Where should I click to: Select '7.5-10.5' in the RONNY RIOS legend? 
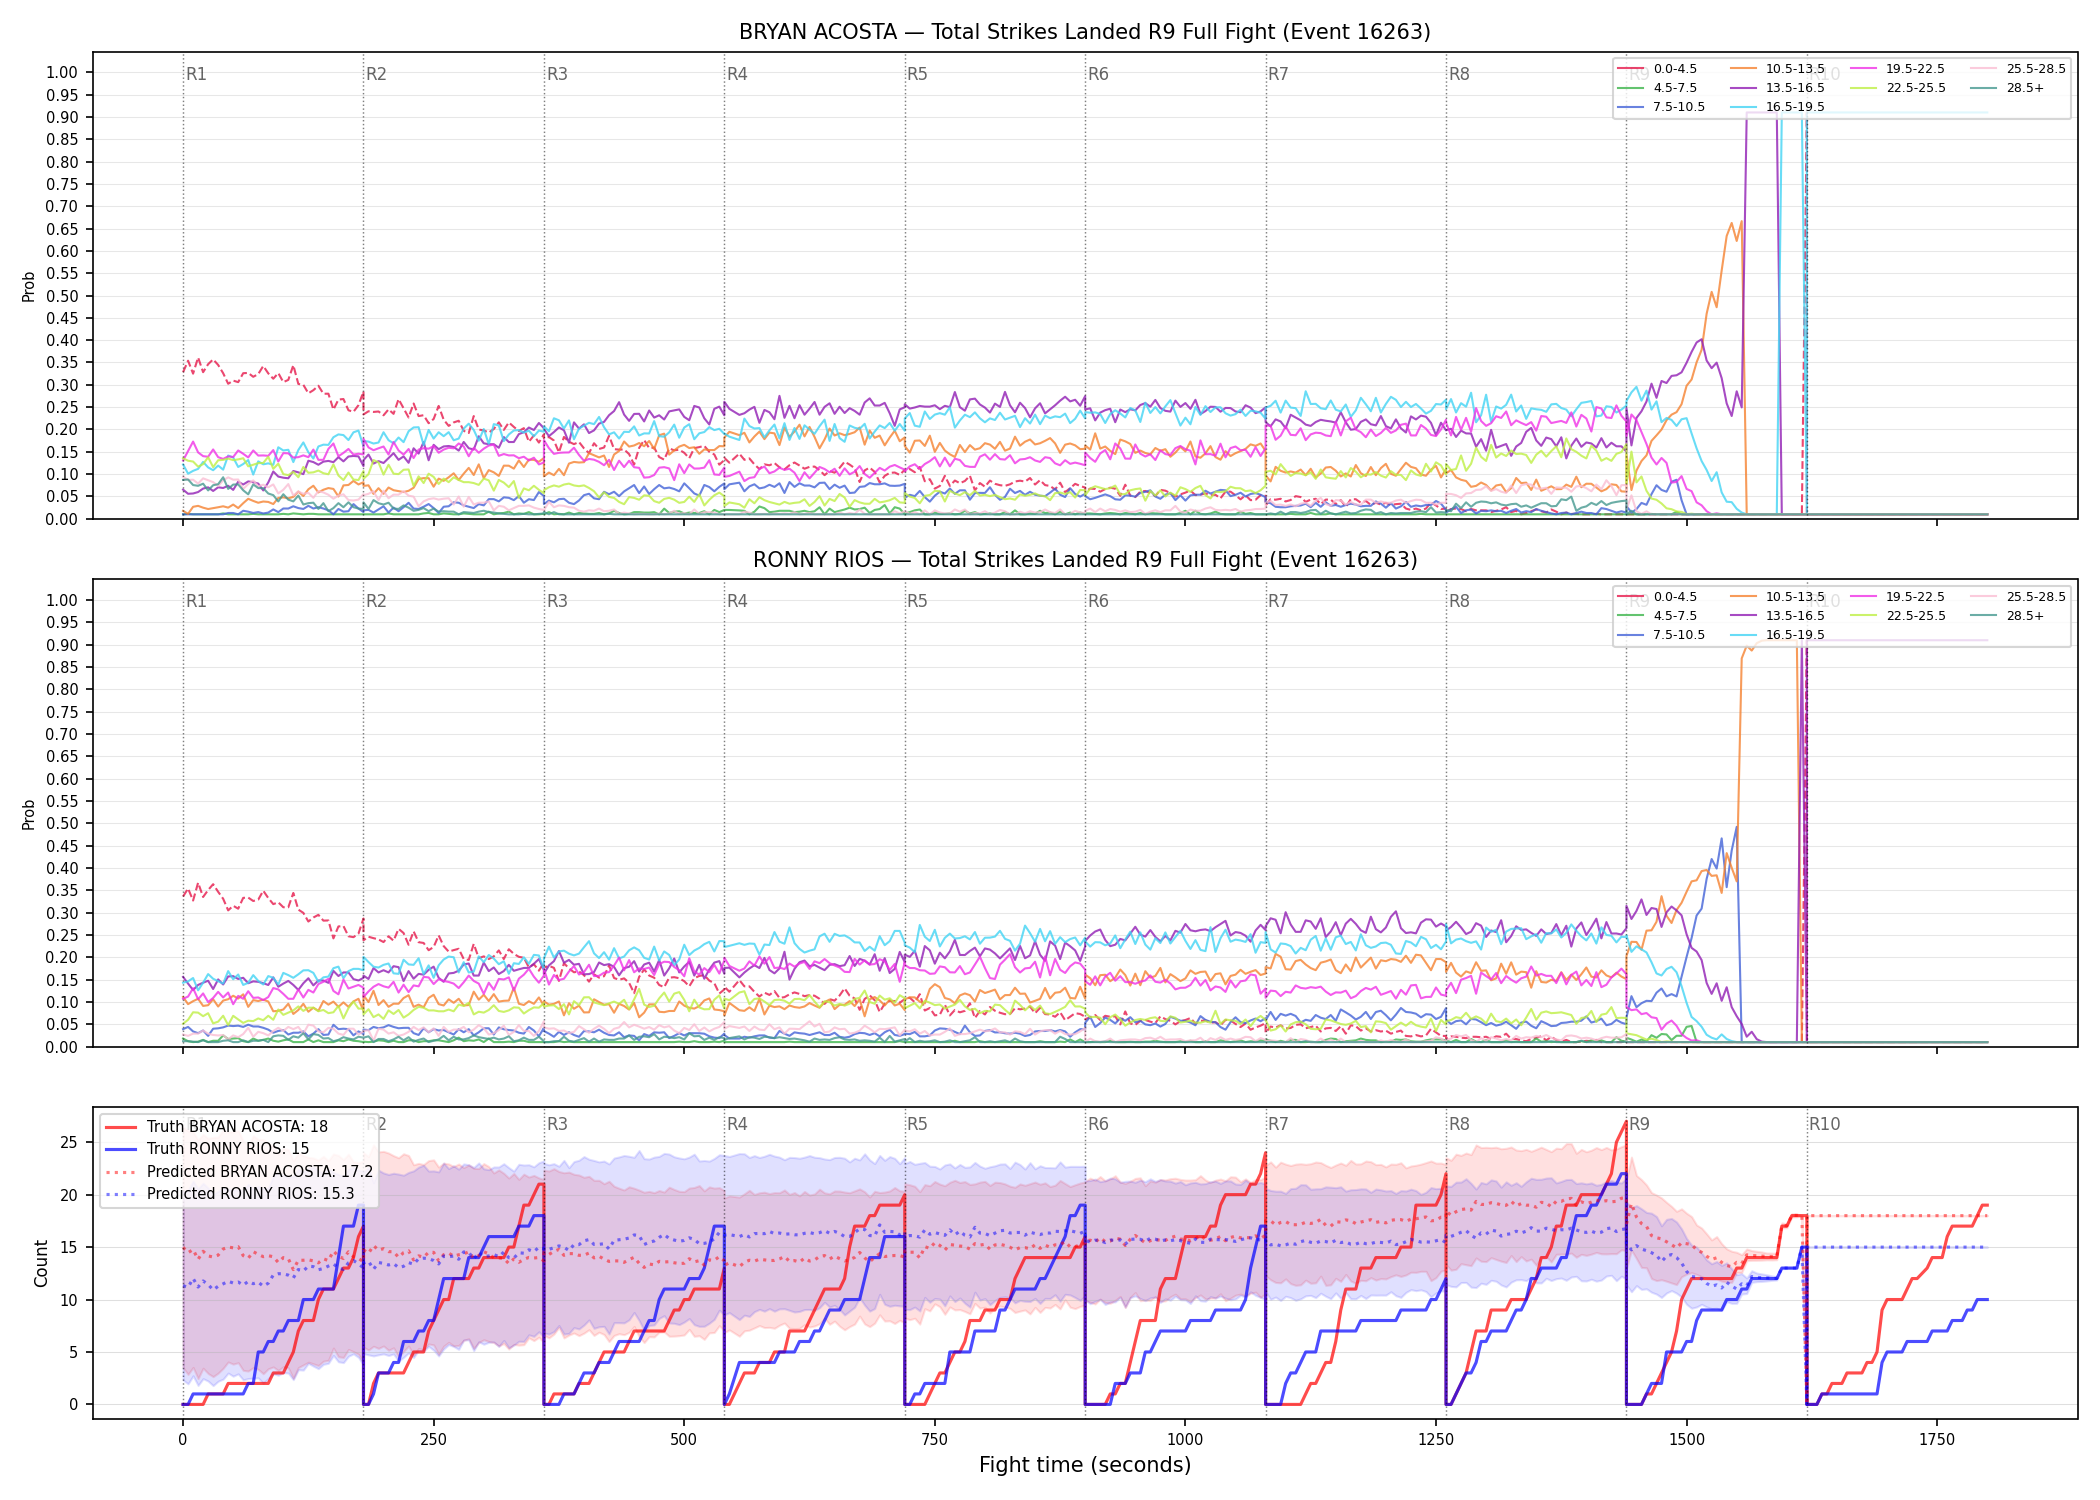point(1679,635)
